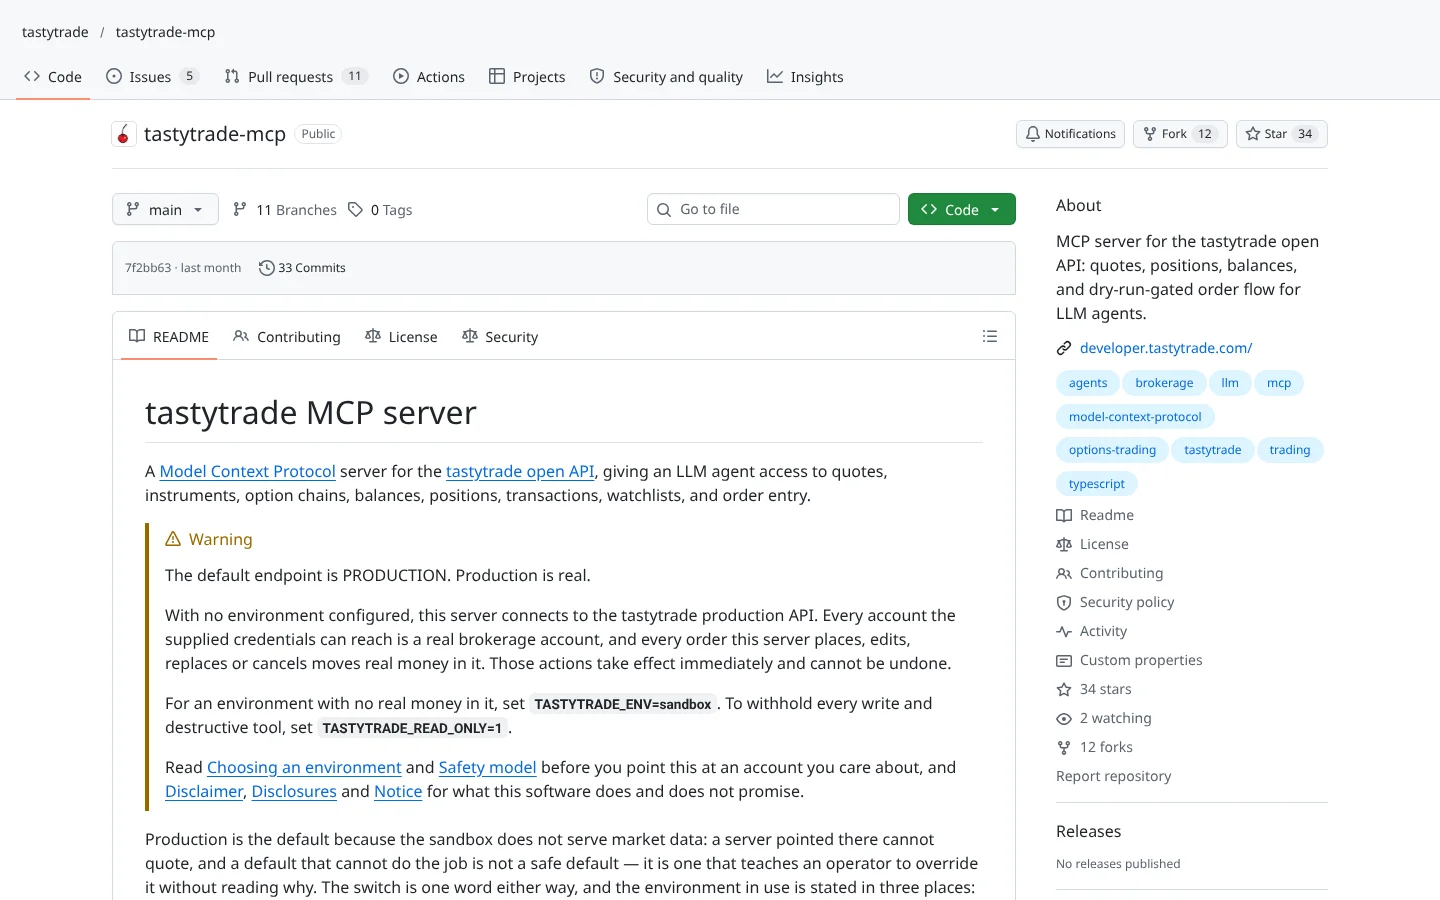Open the 33 Commits history link
Screen dimensions: 1440x900
click(x=302, y=268)
